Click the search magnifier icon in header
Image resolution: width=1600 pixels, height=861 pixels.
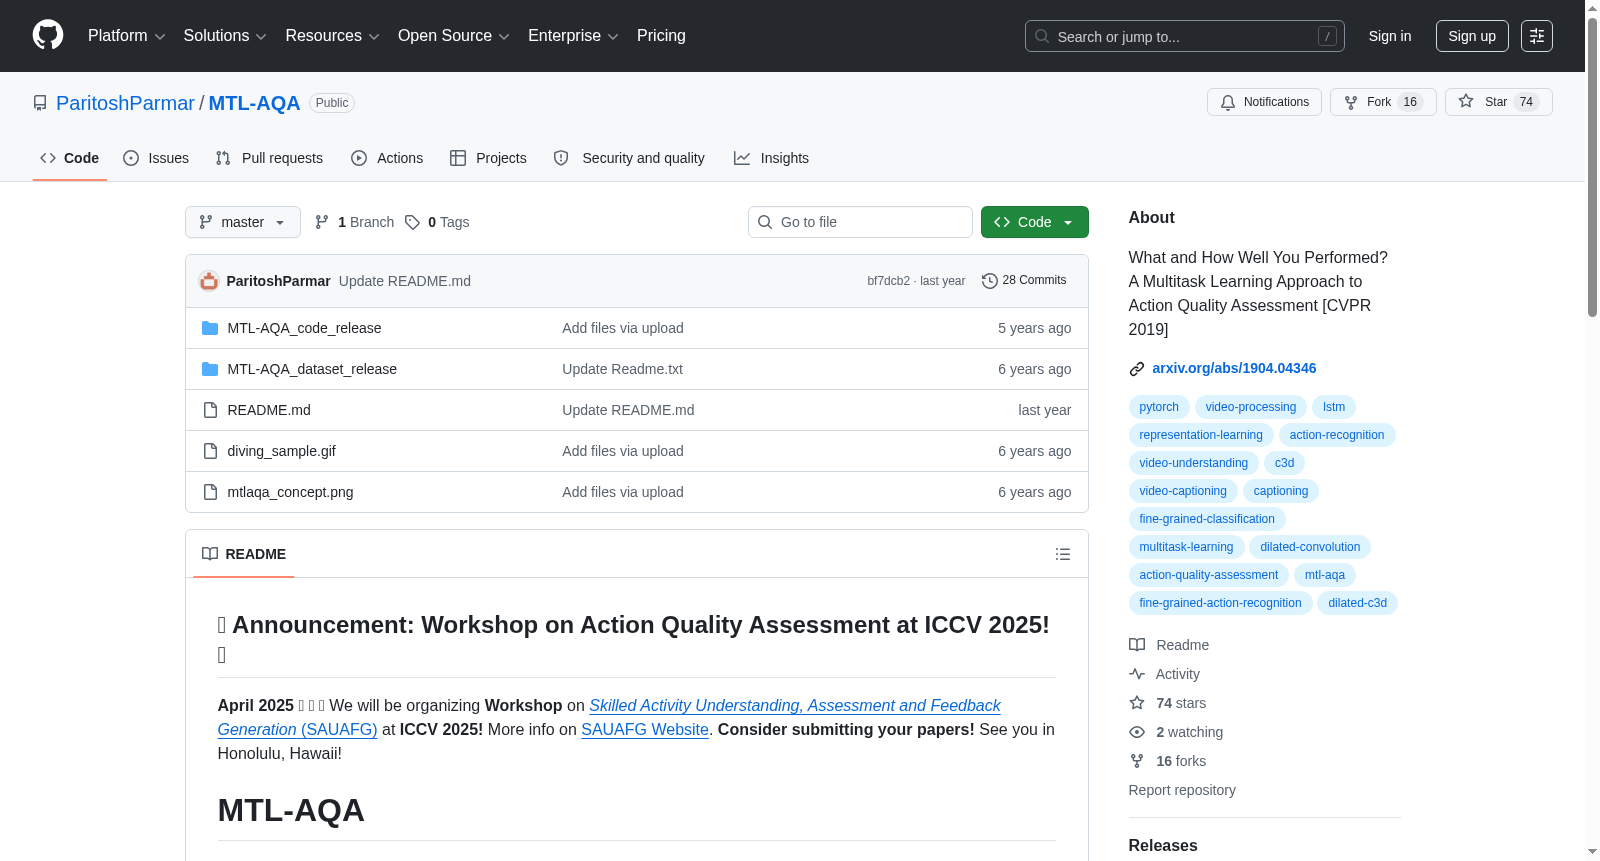click(1042, 36)
